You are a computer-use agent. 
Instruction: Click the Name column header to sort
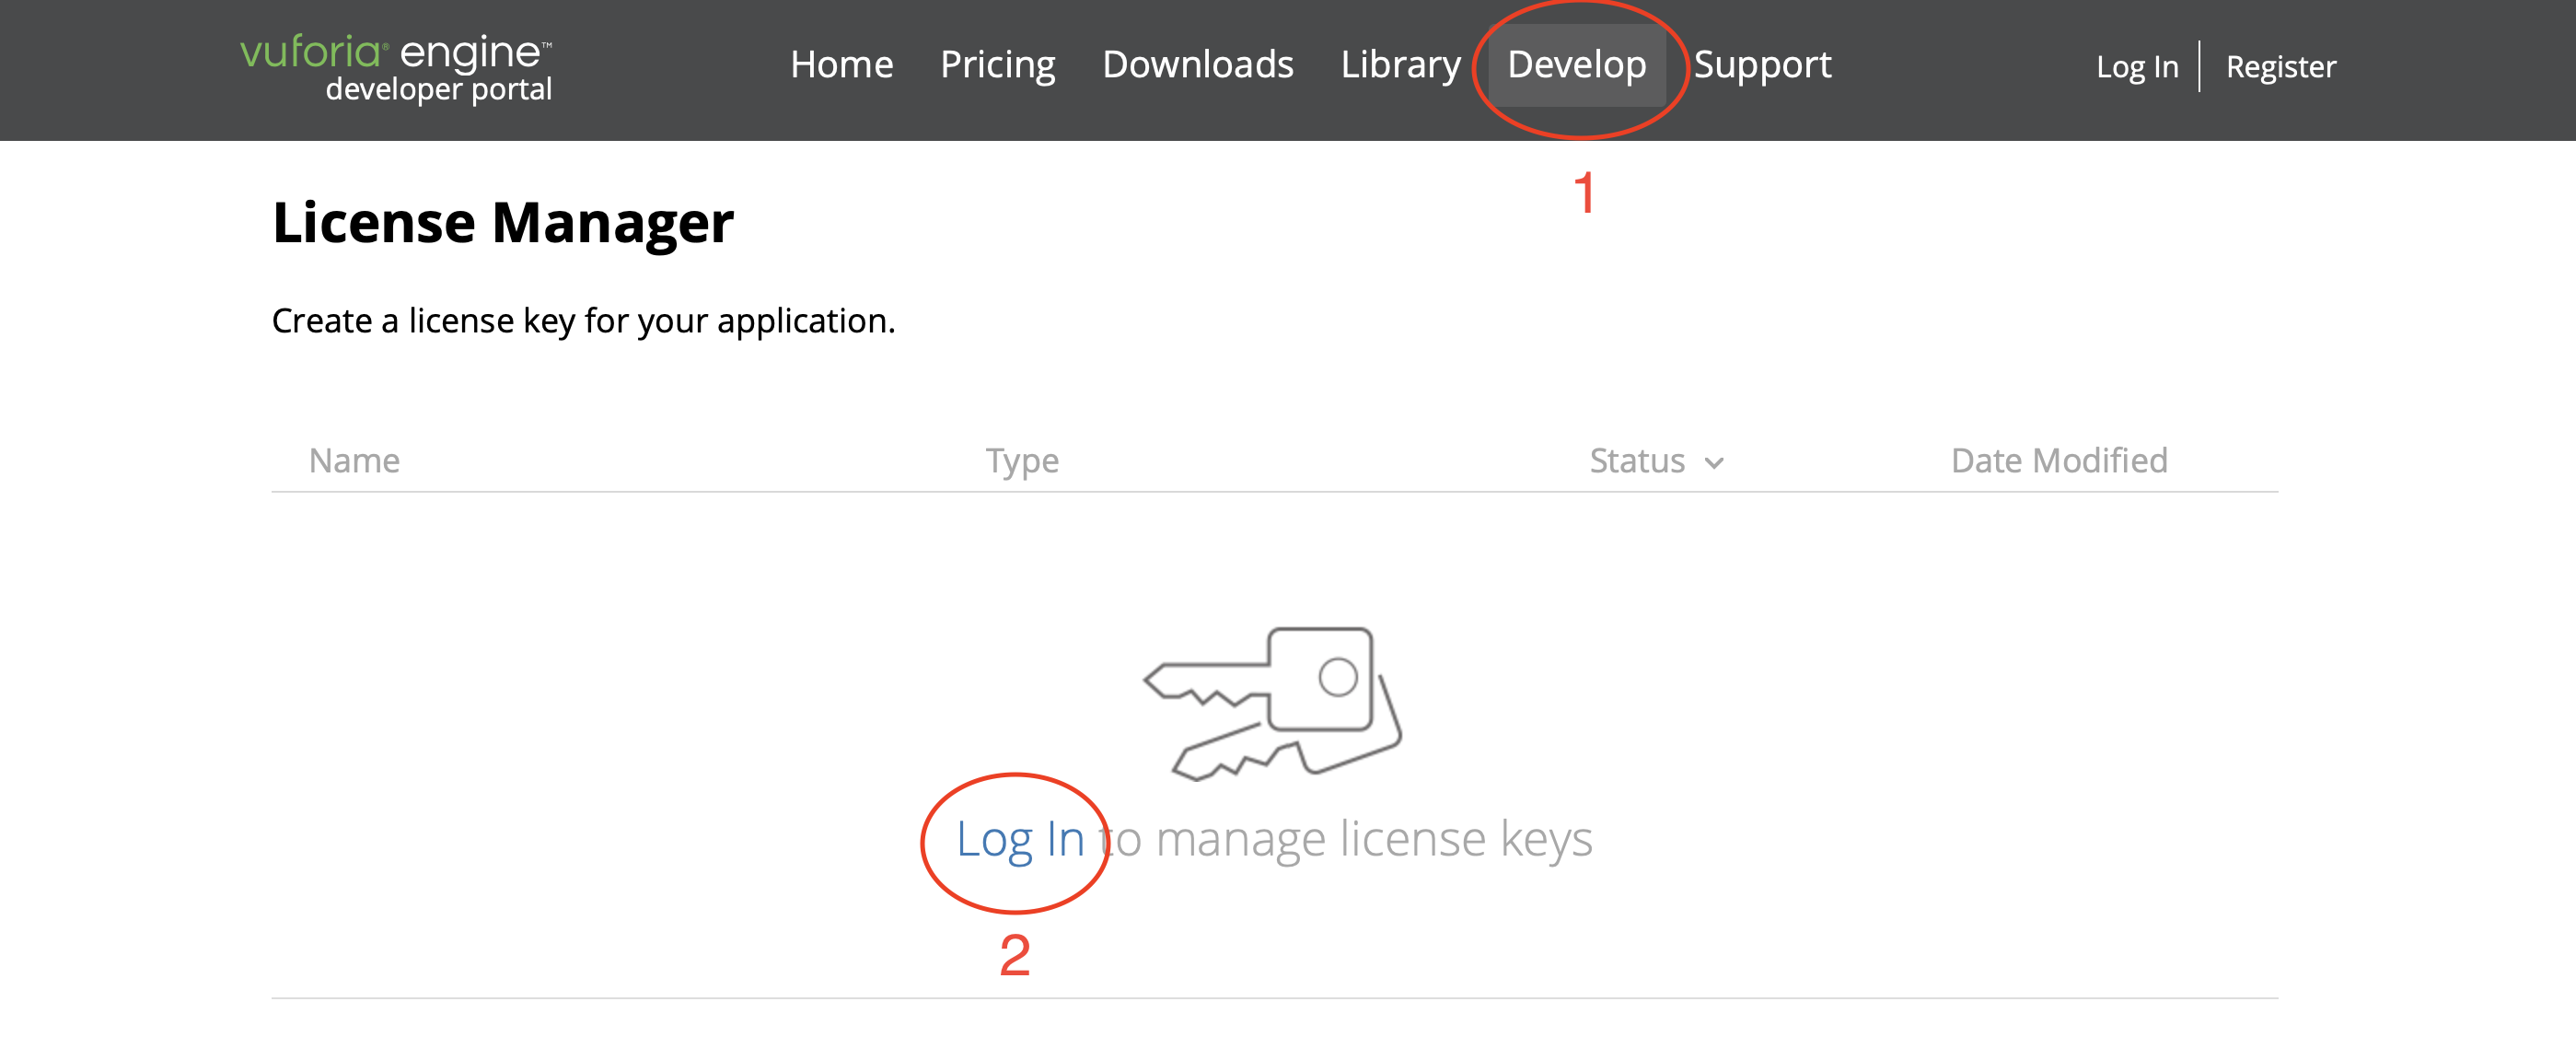coord(354,460)
